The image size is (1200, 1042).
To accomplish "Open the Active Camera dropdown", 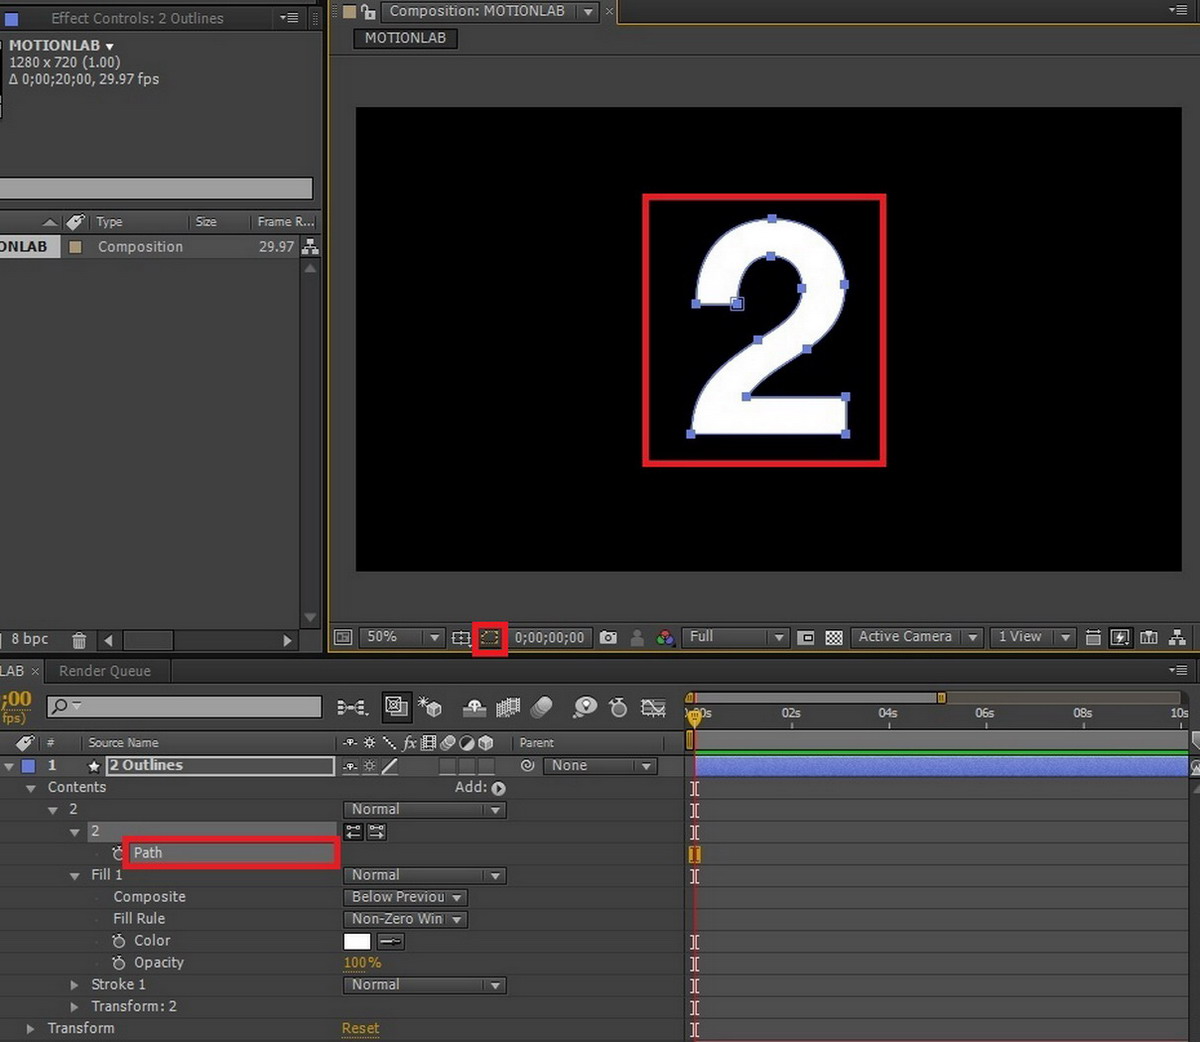I will pyautogui.click(x=916, y=637).
